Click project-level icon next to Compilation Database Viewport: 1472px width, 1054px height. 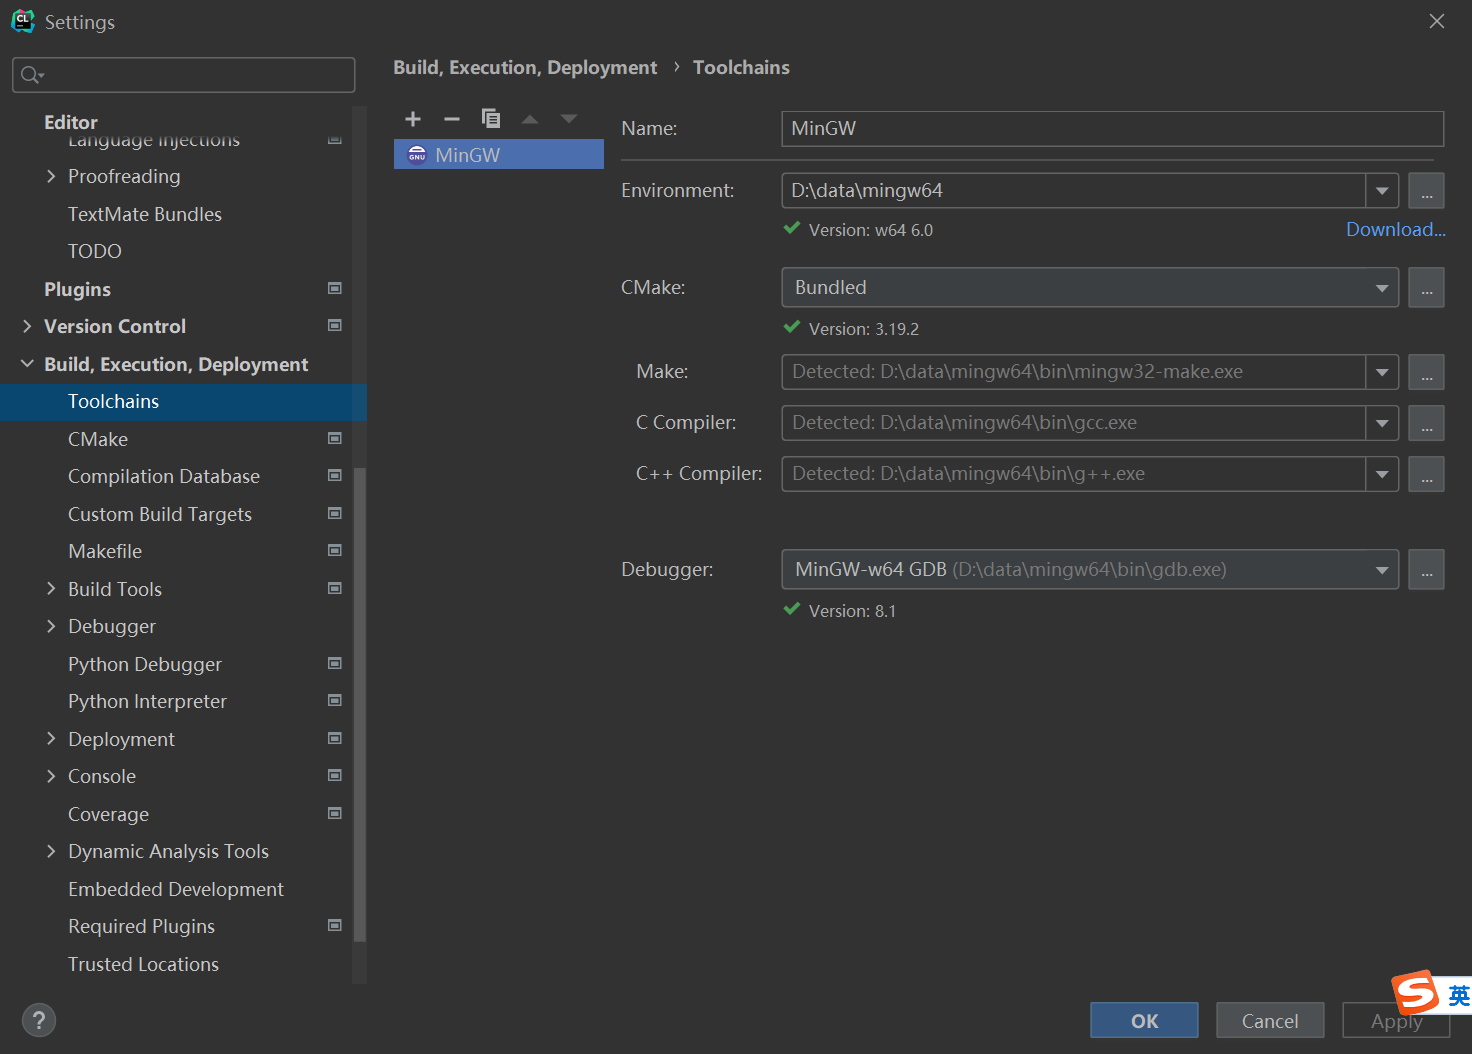[335, 475]
